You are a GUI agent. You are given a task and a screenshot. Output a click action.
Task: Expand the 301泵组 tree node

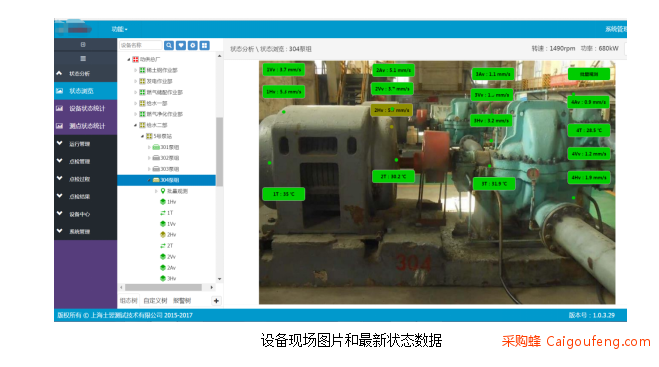click(149, 147)
